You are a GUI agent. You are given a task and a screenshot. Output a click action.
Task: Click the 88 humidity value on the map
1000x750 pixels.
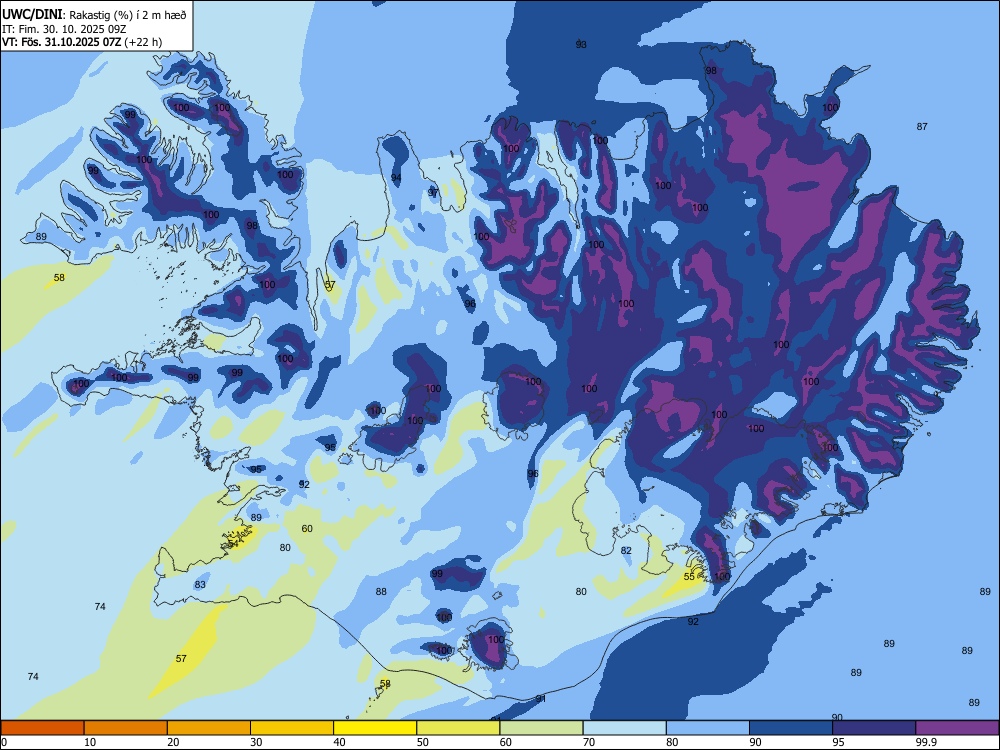coord(381,591)
